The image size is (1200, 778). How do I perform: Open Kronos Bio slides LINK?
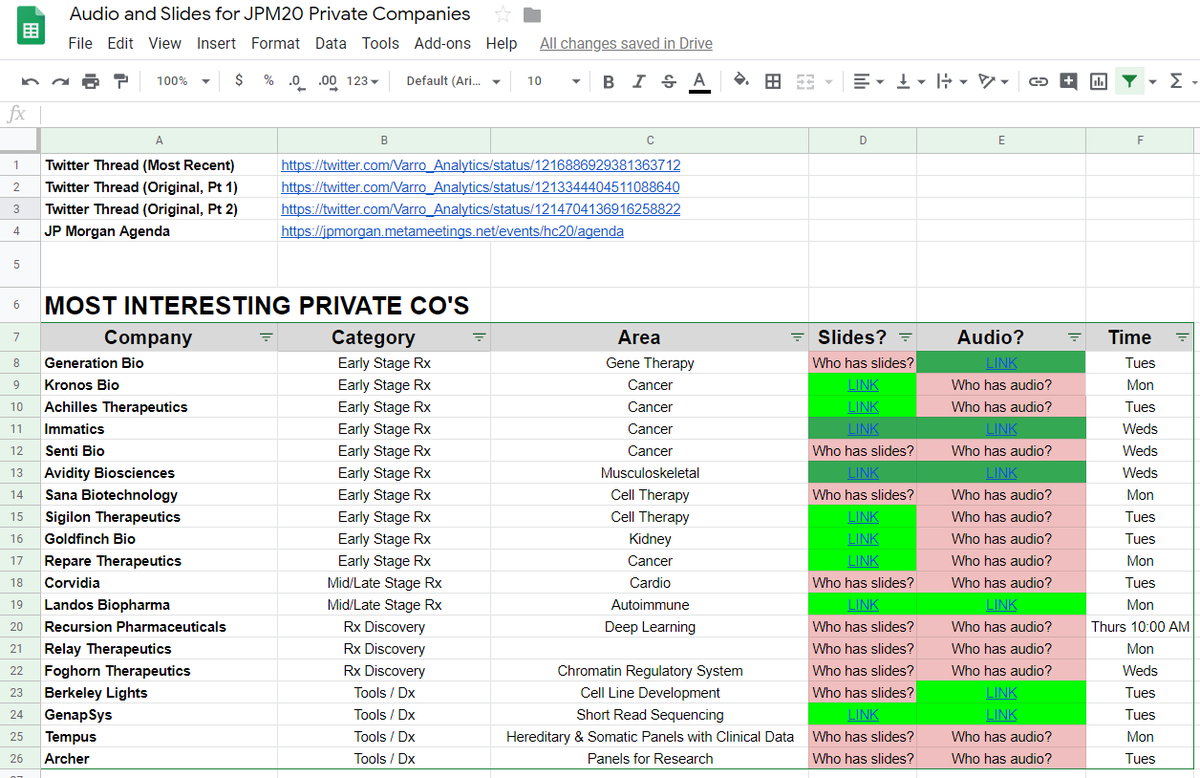(863, 385)
